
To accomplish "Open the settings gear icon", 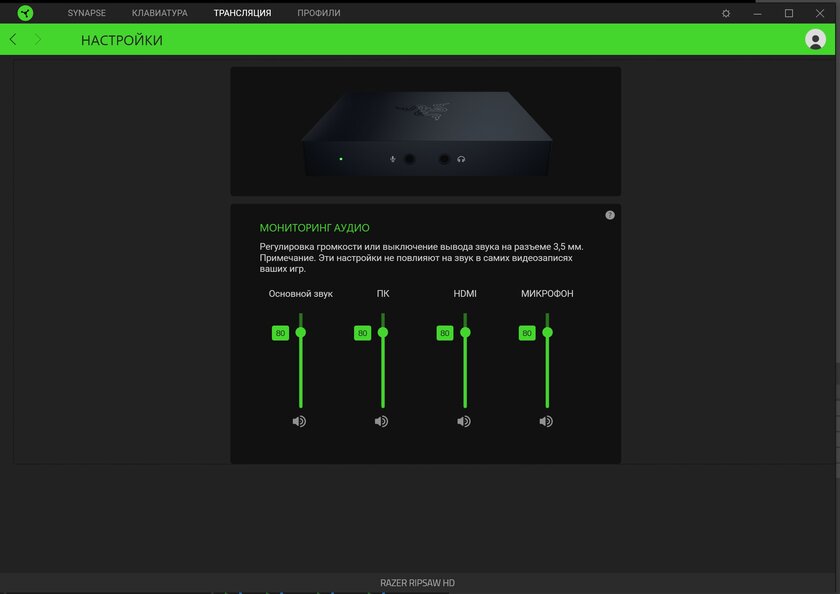I will click(x=726, y=13).
